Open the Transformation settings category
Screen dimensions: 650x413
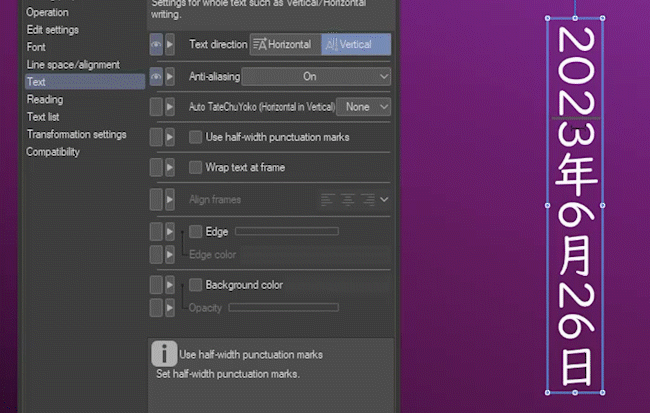(76, 134)
